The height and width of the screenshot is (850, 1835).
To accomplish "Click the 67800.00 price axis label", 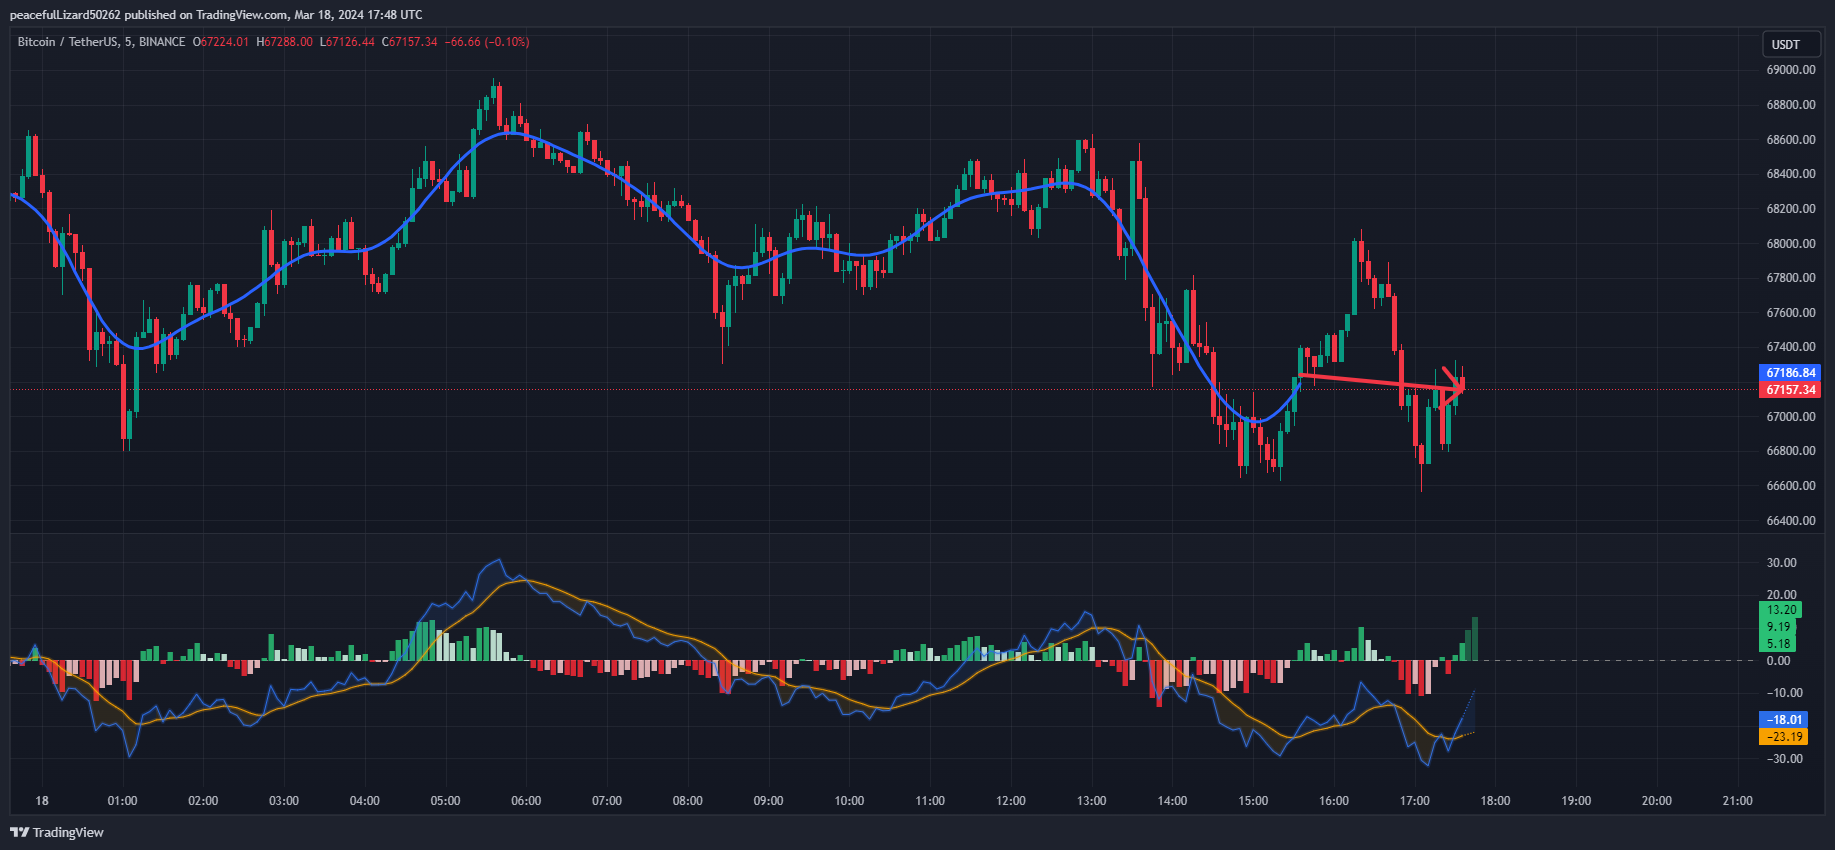I will 1791,278.
